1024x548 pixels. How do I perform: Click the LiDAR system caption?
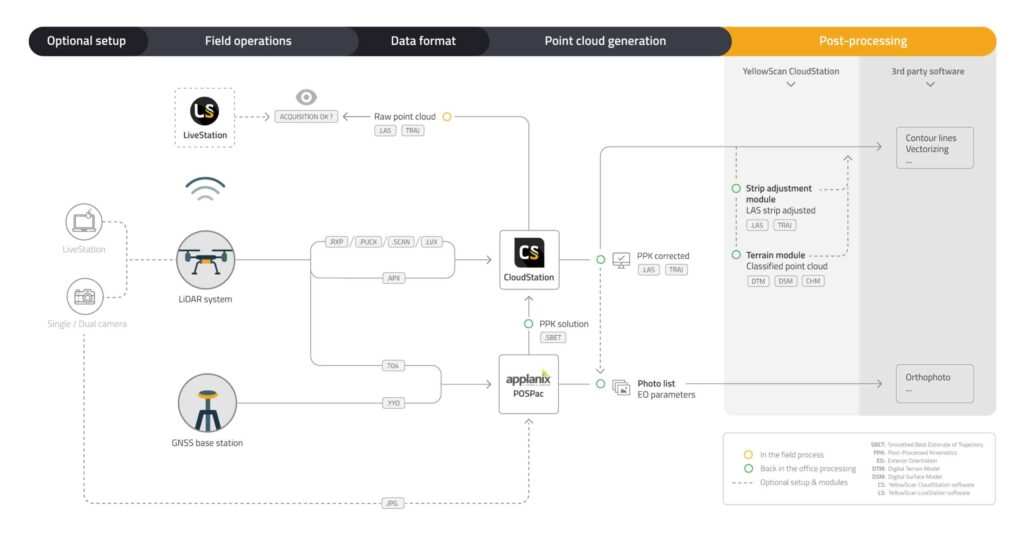click(x=205, y=299)
